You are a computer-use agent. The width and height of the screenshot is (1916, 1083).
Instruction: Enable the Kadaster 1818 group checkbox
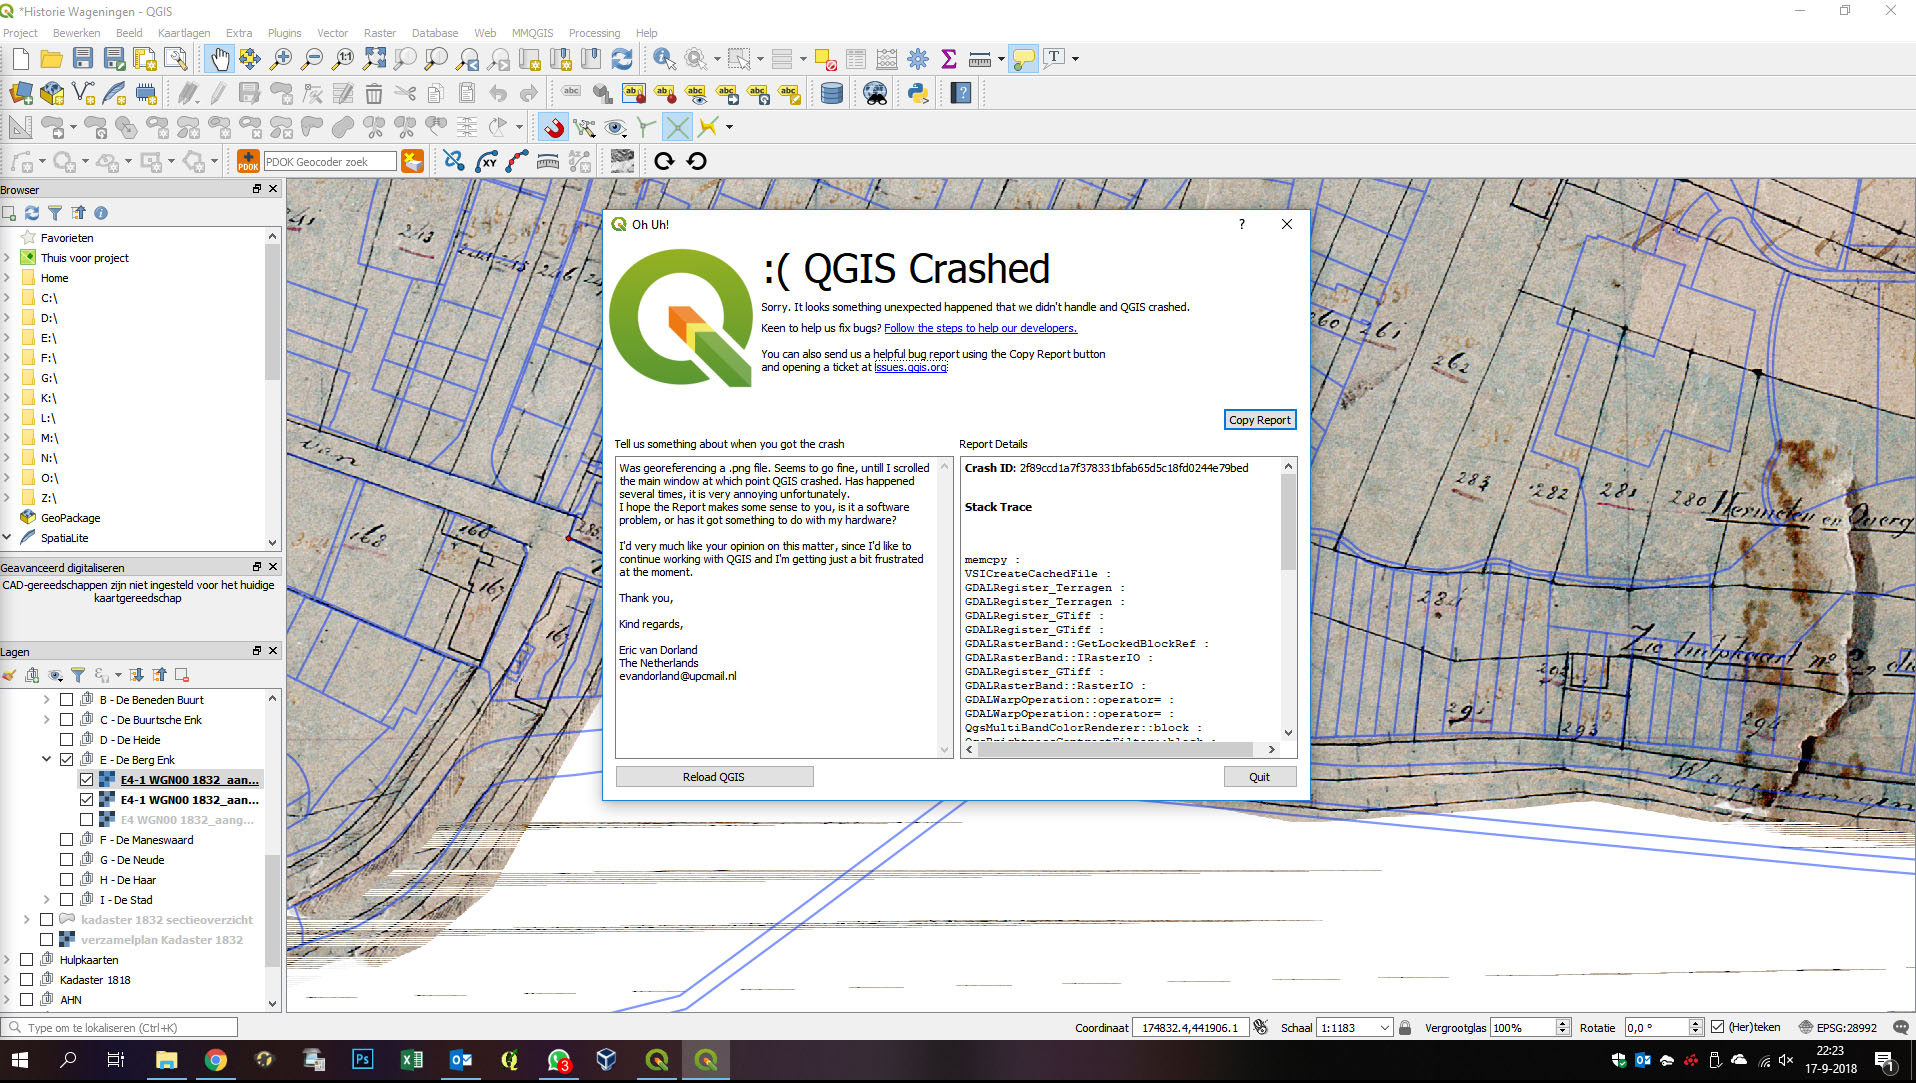(x=27, y=980)
